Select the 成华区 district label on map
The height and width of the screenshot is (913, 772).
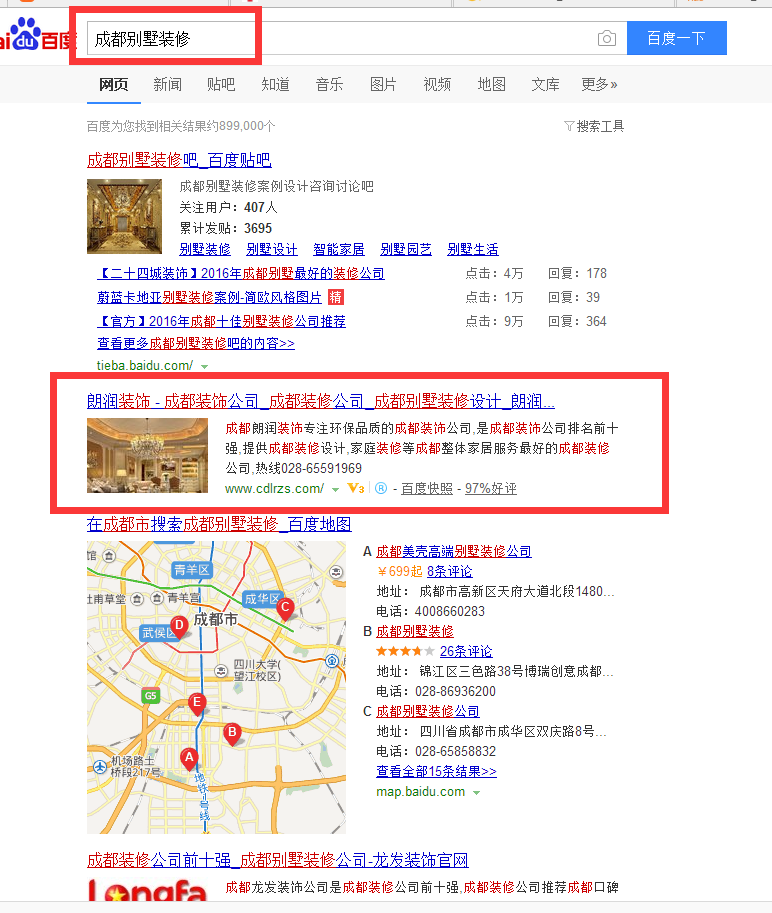(261, 599)
